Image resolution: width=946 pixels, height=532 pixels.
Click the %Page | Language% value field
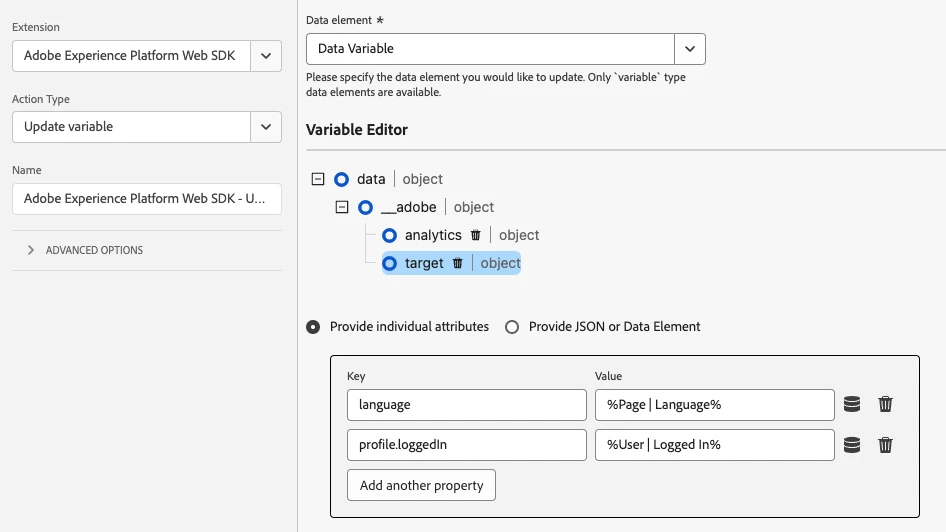click(x=714, y=405)
